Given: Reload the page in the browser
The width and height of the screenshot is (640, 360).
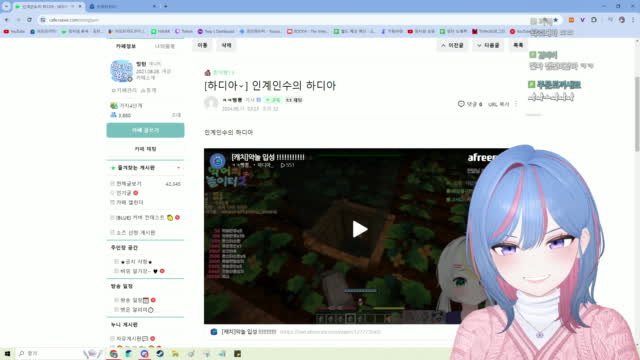Looking at the screenshot, I should (29, 20).
